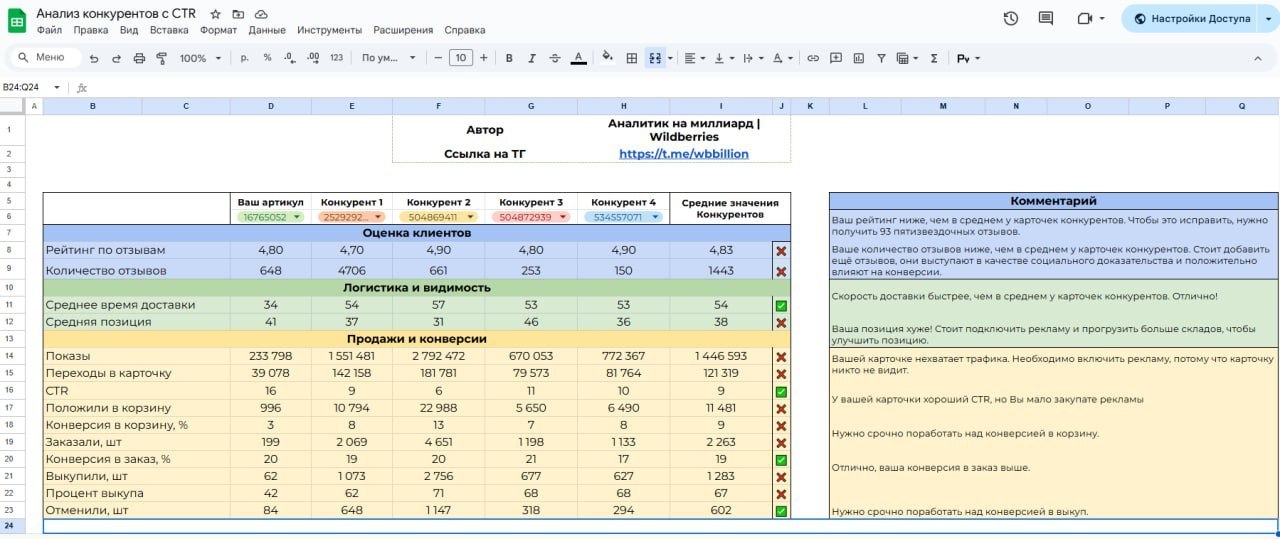Insert comment from toolbar
The image size is (1280, 539).
(836, 58)
